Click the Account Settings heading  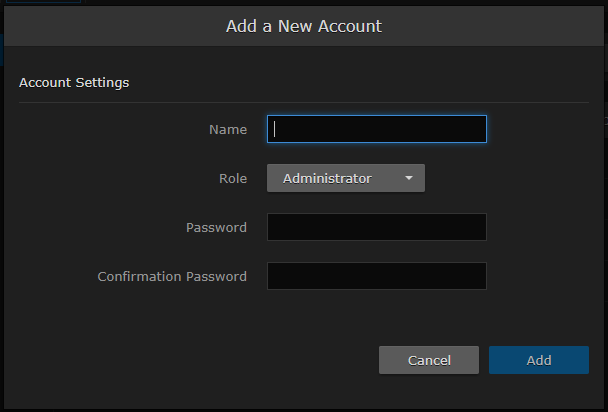[x=74, y=82]
